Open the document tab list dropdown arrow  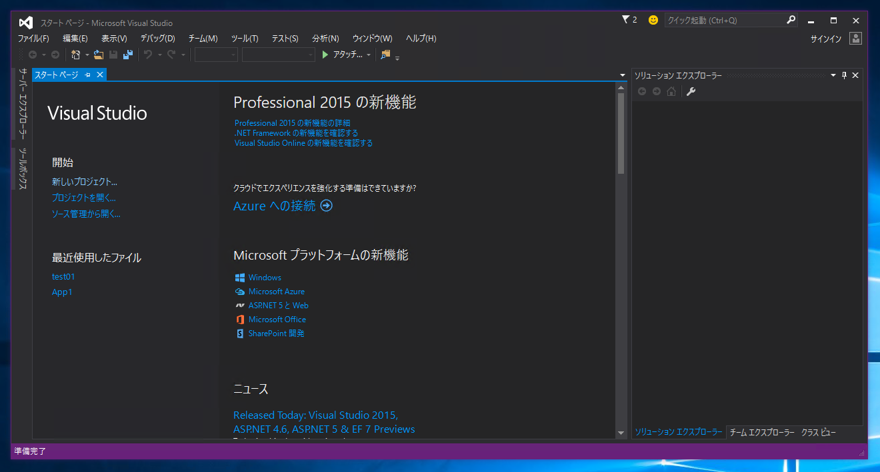[x=622, y=75]
